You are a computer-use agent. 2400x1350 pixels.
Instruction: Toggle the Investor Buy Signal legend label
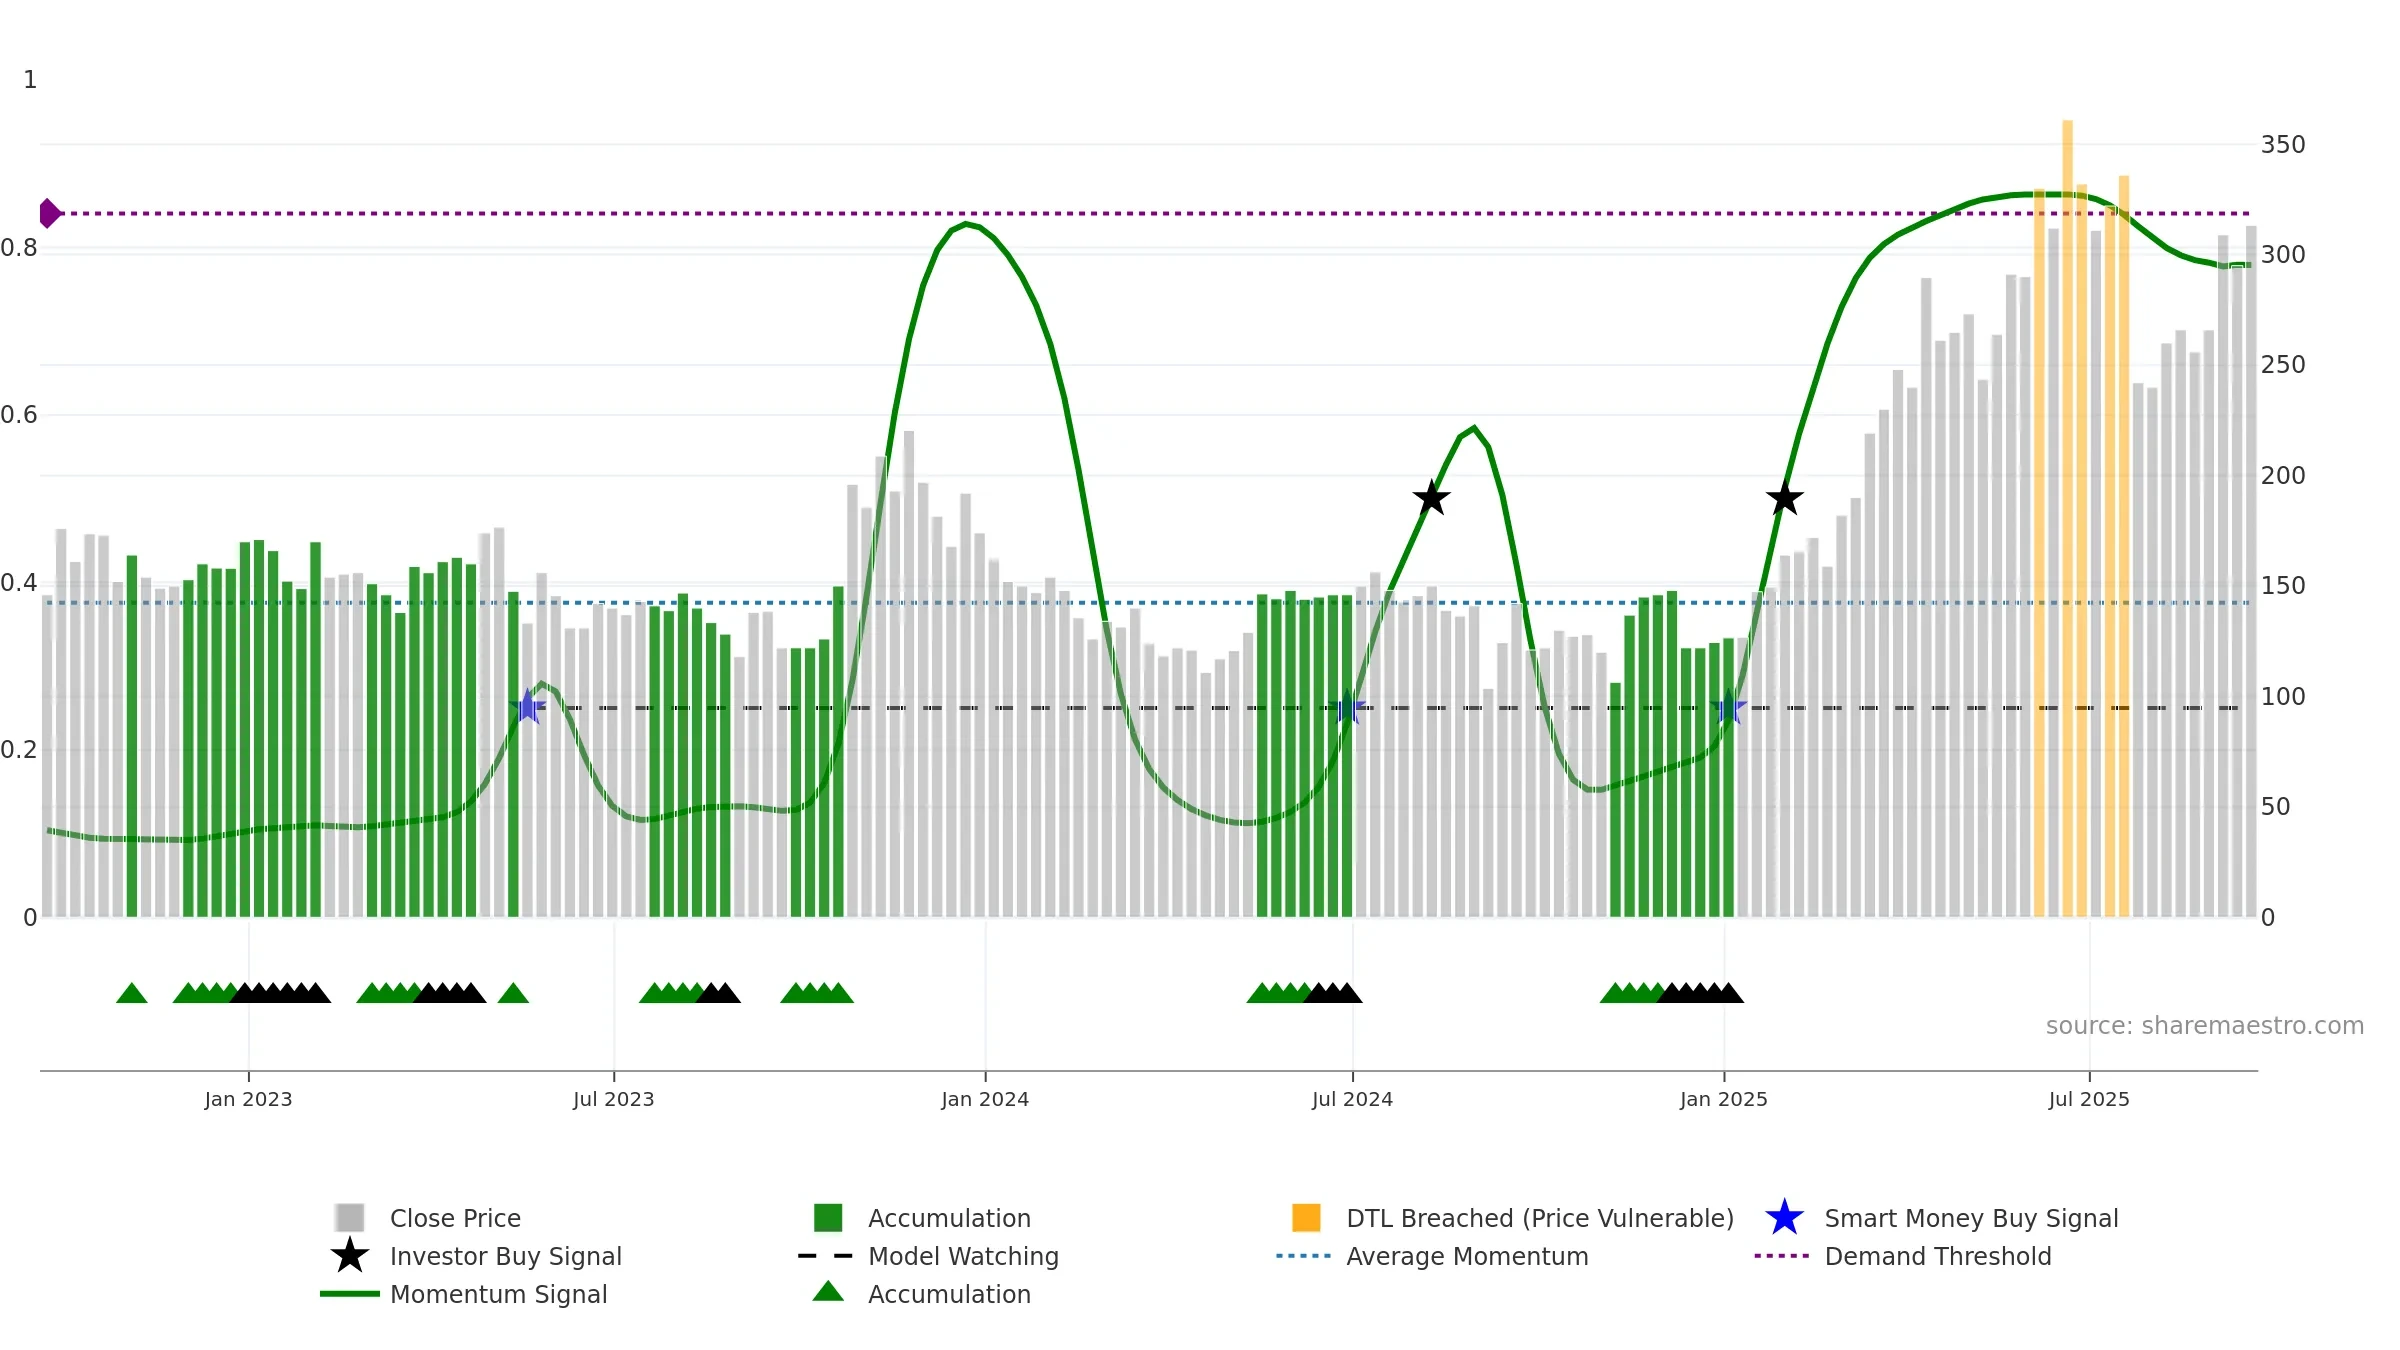(506, 1256)
